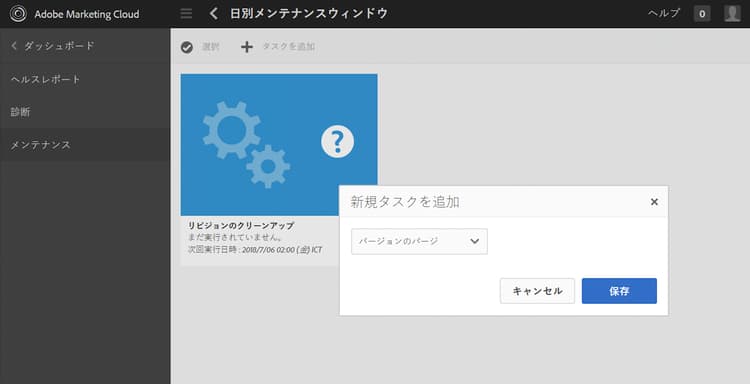The height and width of the screenshot is (384, 750).
Task: Click the タスクを追加 toolbar label
Action: 288,47
